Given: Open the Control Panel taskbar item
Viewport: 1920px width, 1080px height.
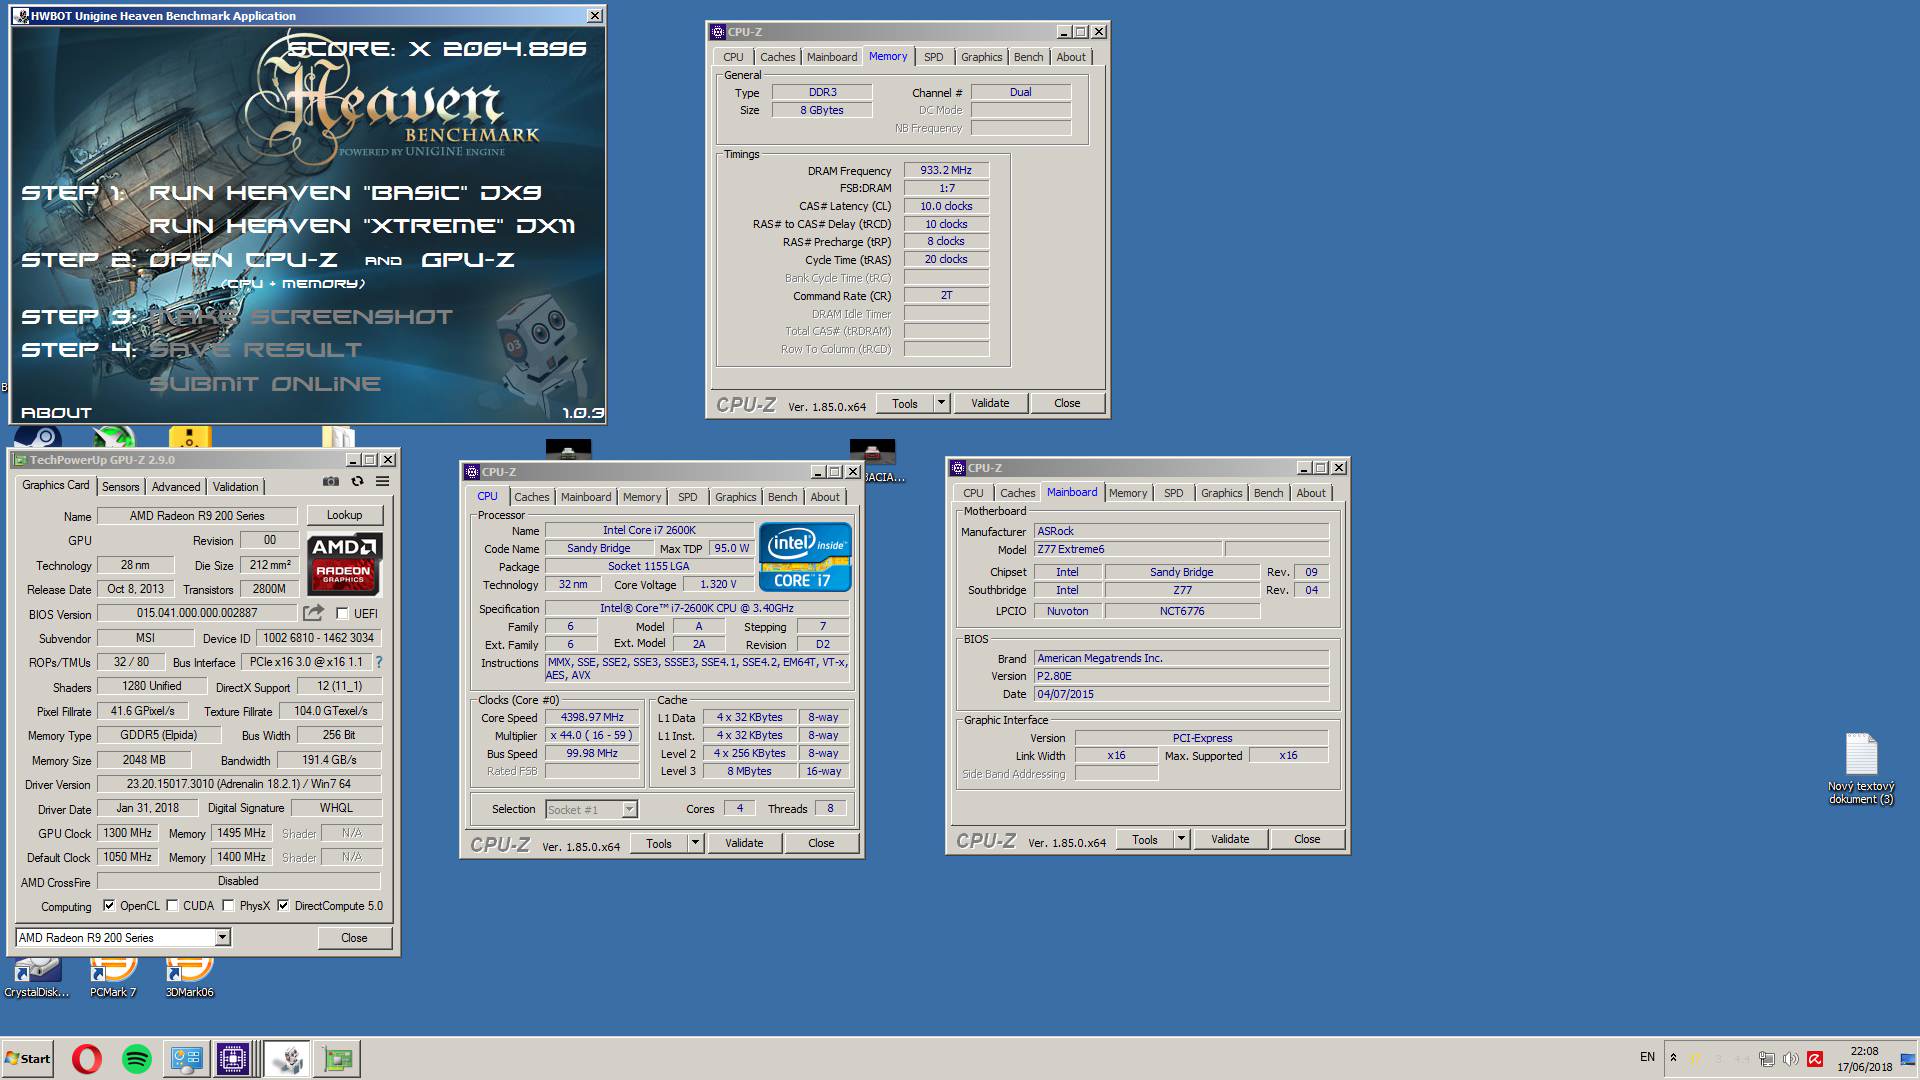Looking at the screenshot, I should pos(187,1058).
